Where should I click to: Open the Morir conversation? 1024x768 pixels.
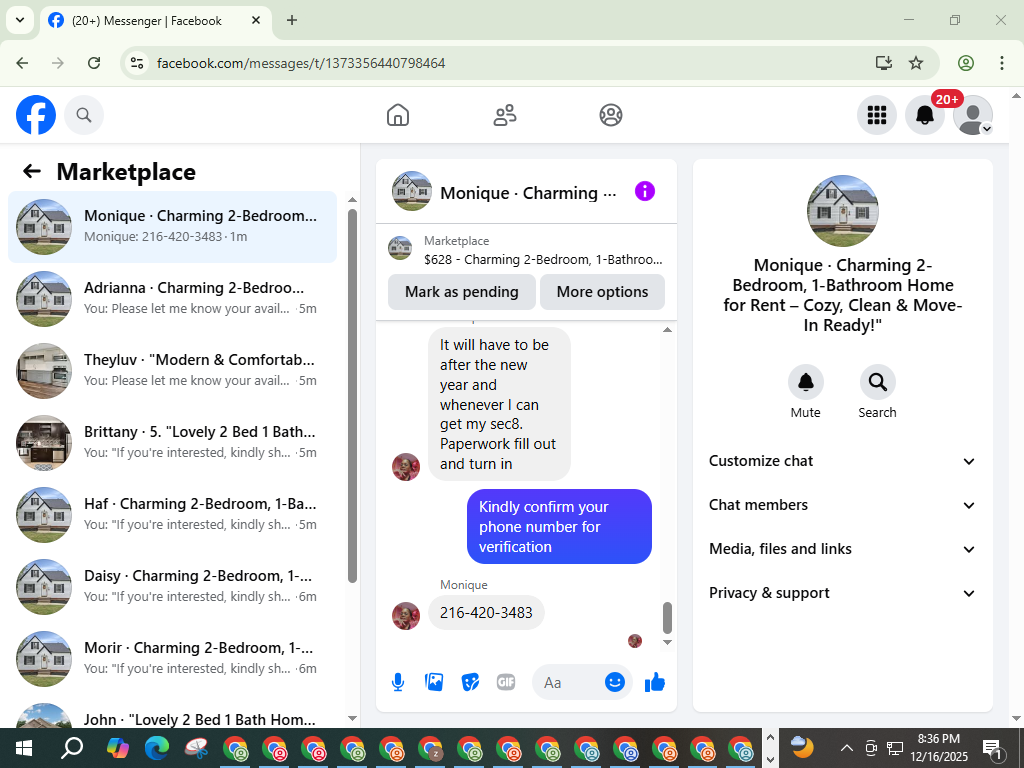click(172, 658)
